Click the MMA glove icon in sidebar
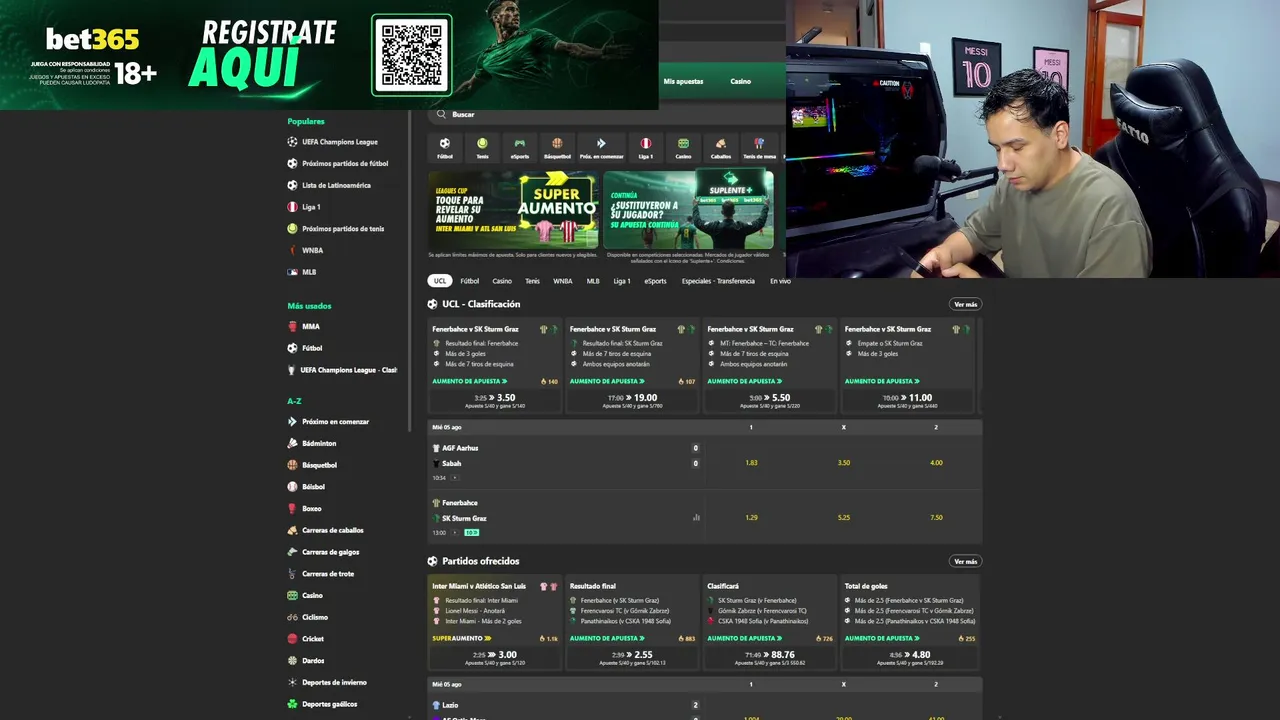Image resolution: width=1280 pixels, height=720 pixels. click(x=293, y=326)
